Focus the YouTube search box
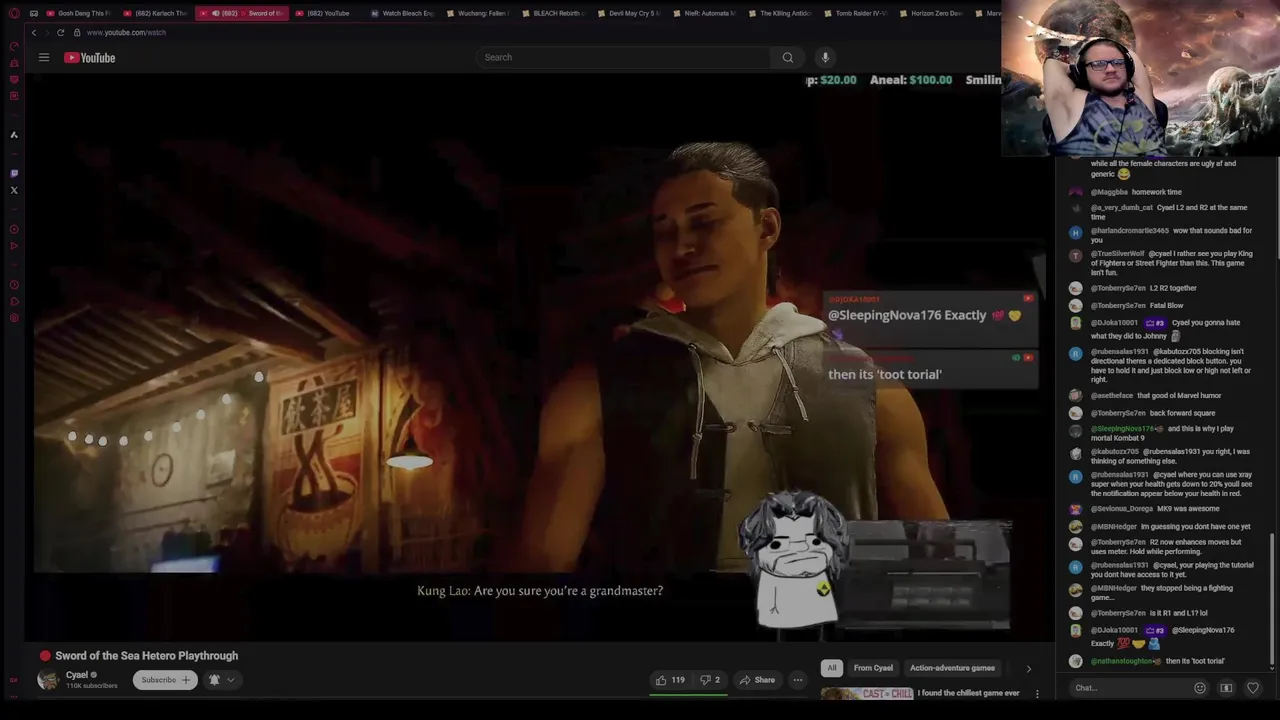1280x720 pixels. coord(624,57)
